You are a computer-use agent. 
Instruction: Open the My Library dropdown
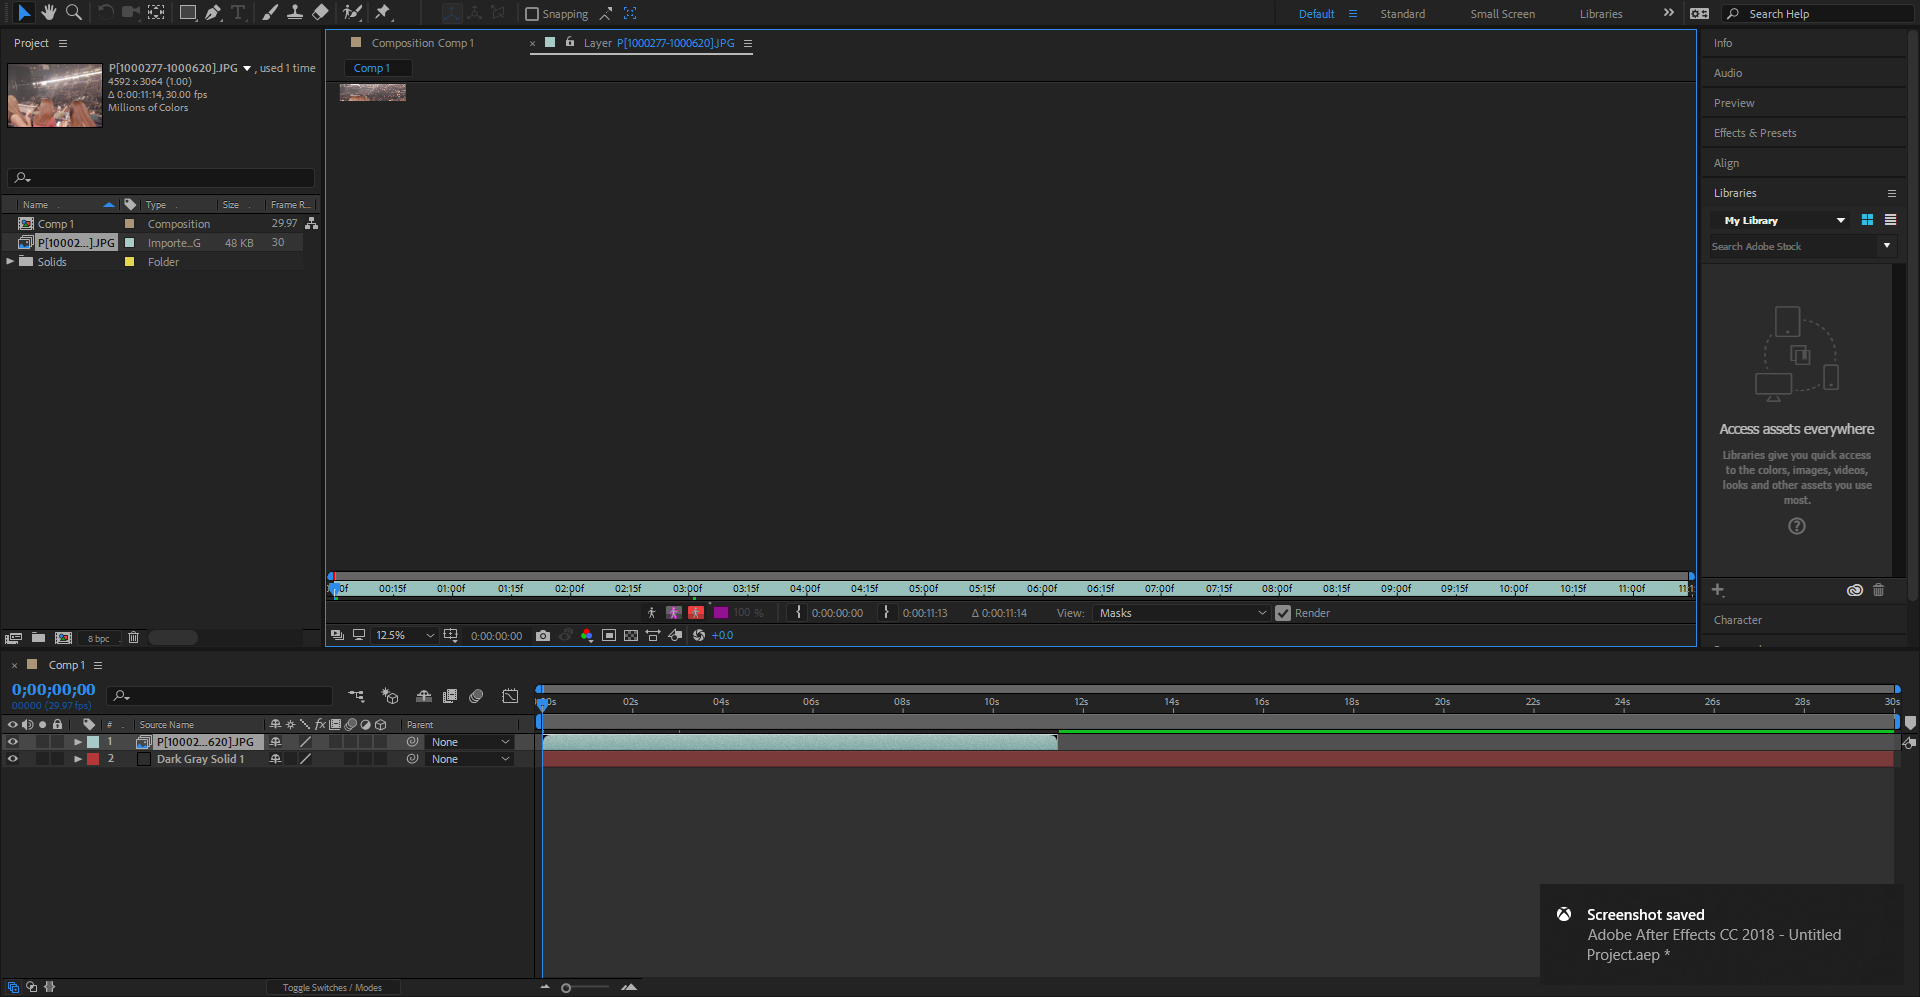click(1784, 220)
